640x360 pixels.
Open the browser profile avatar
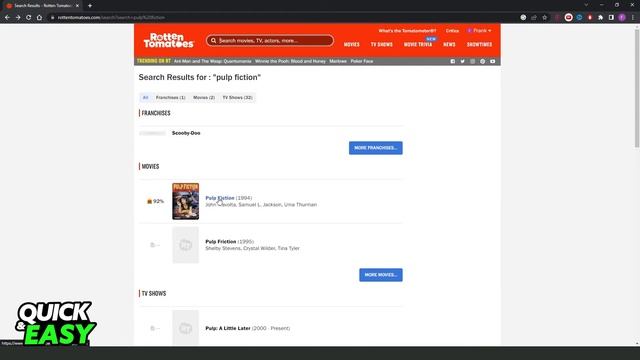622,18
